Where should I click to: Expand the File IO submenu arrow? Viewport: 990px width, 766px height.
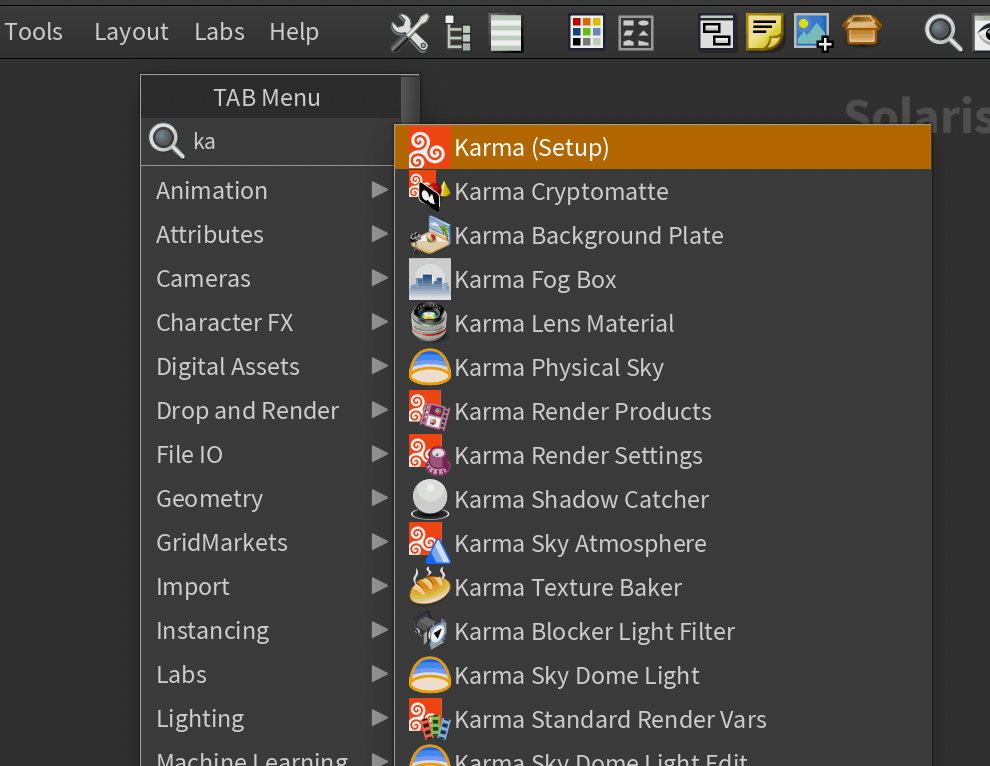379,454
